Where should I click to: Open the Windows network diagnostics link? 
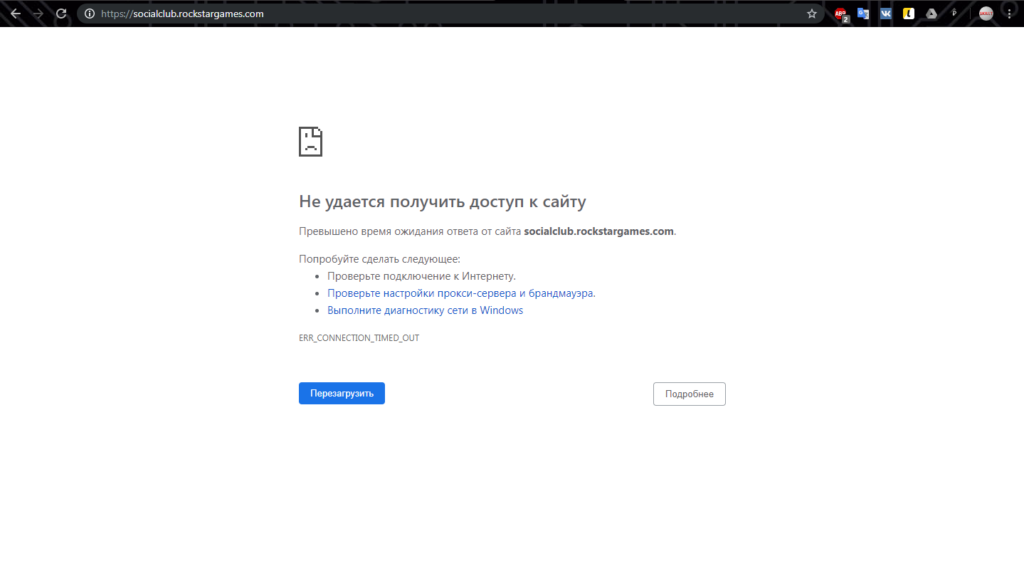425,310
